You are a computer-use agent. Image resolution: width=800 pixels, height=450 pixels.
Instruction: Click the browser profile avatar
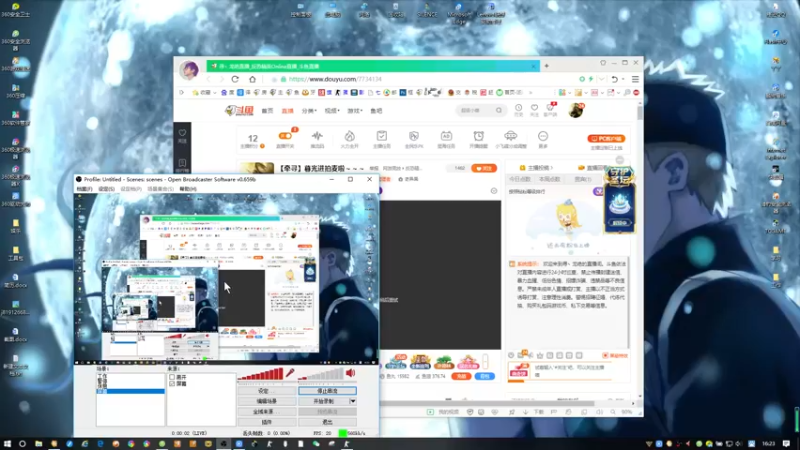(x=189, y=69)
